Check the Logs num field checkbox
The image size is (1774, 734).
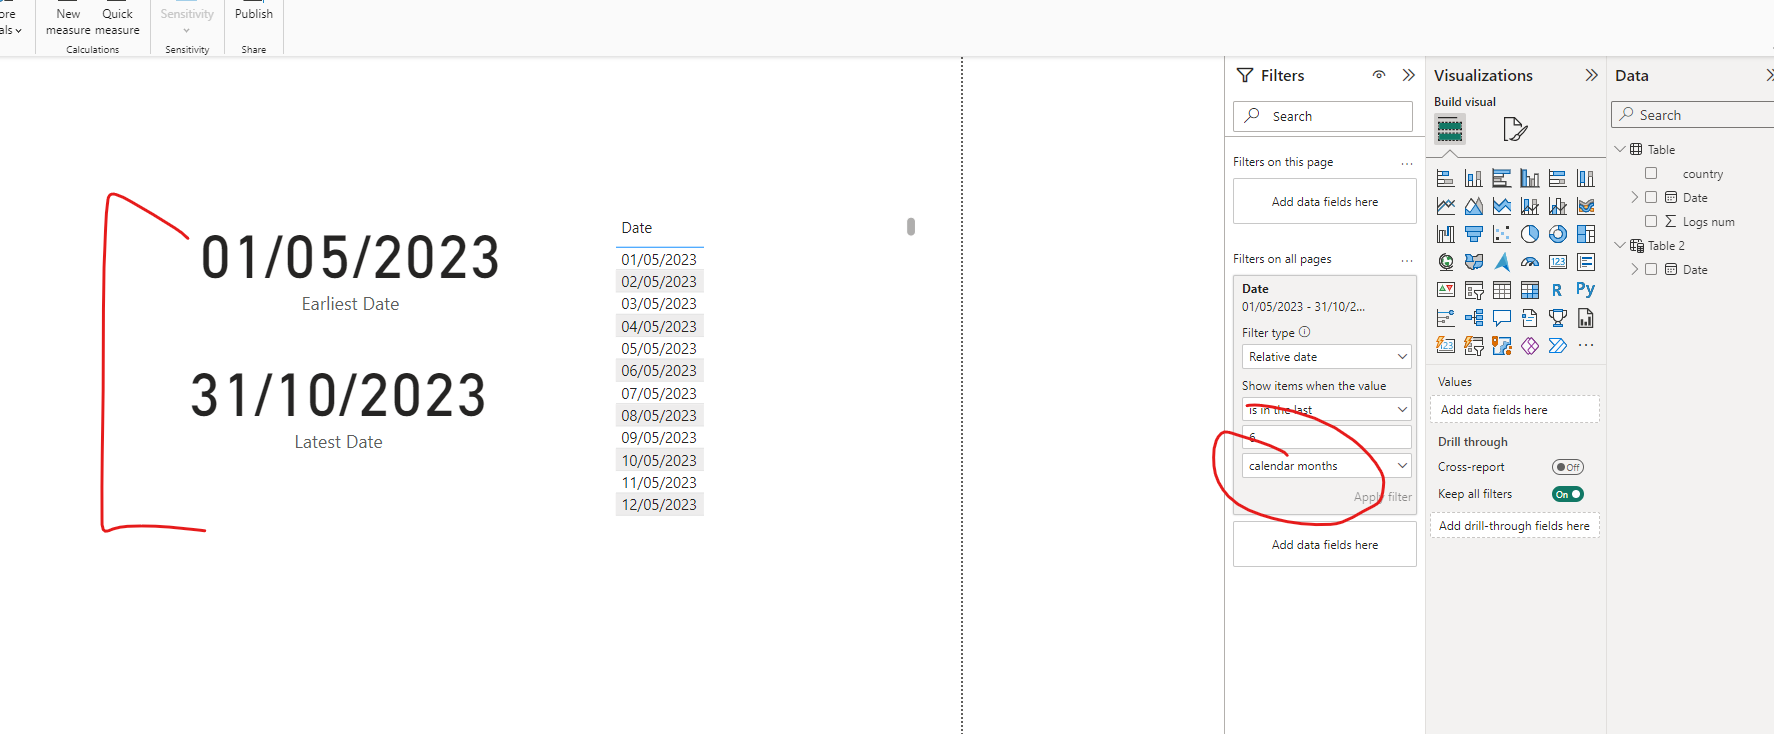click(1651, 221)
